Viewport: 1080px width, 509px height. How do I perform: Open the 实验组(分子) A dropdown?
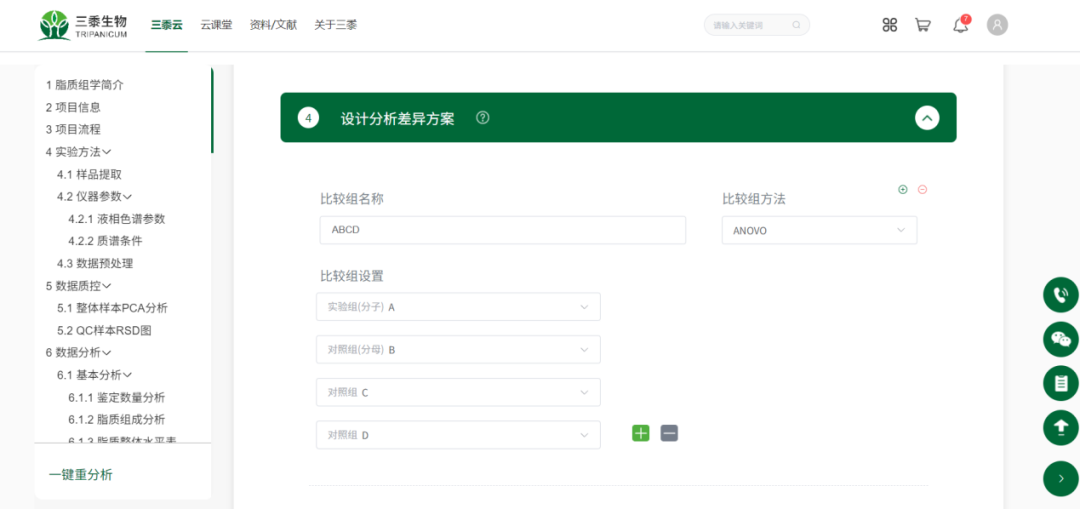click(x=458, y=307)
